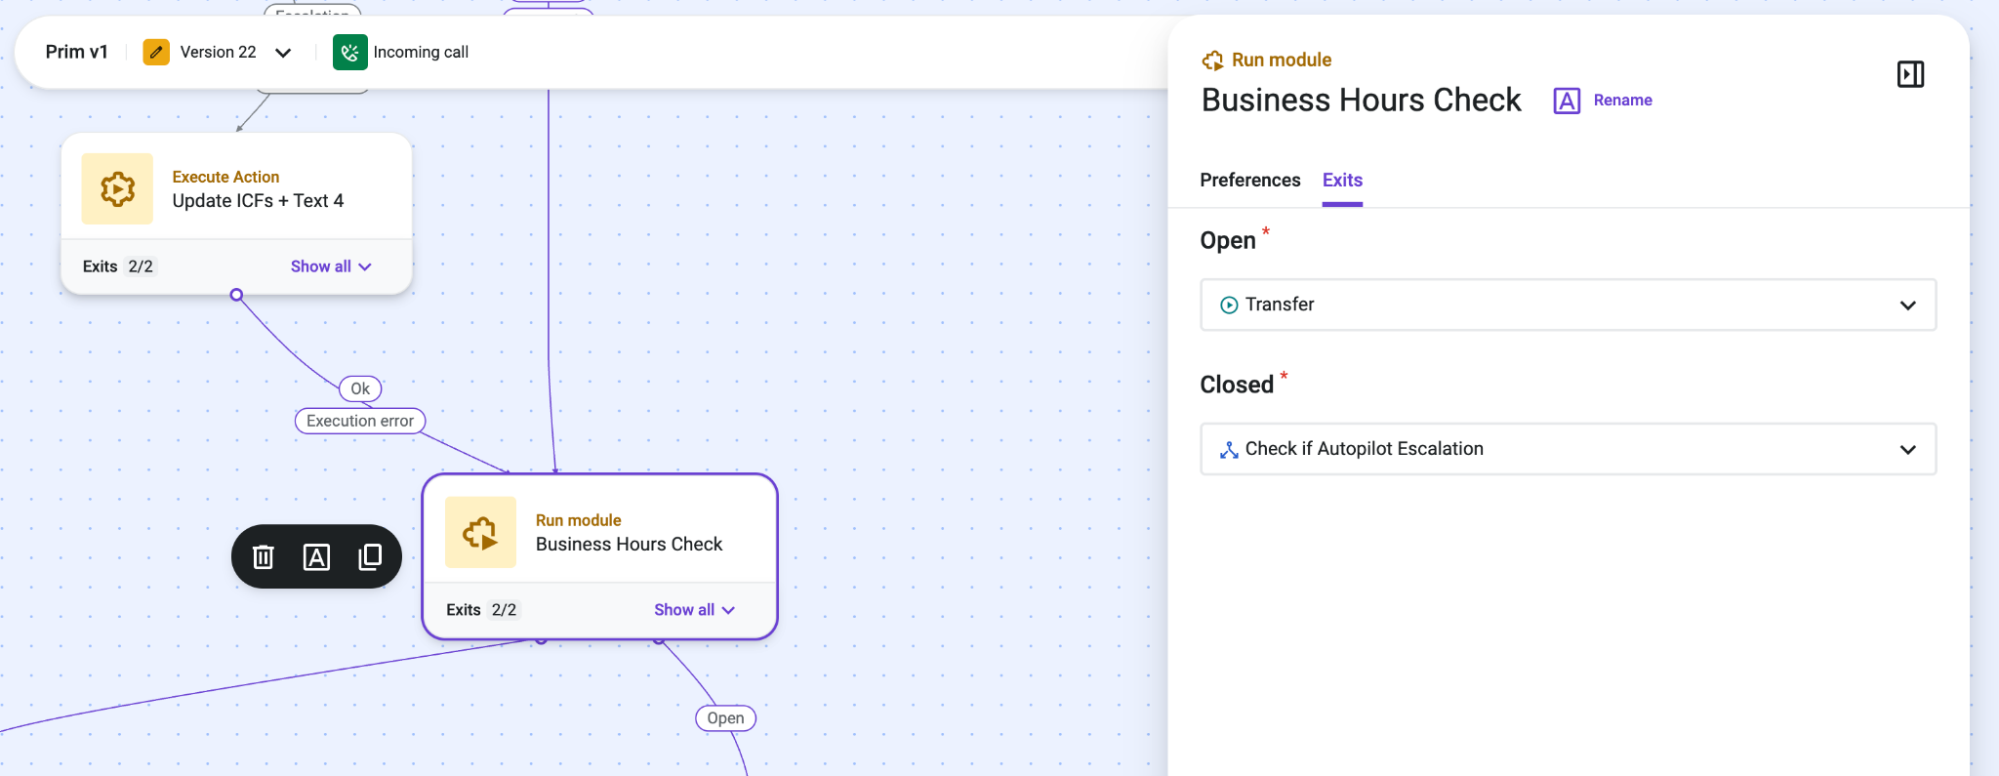The height and width of the screenshot is (776, 1999).
Task: Click the Execution error exit label
Action: [x=360, y=421]
